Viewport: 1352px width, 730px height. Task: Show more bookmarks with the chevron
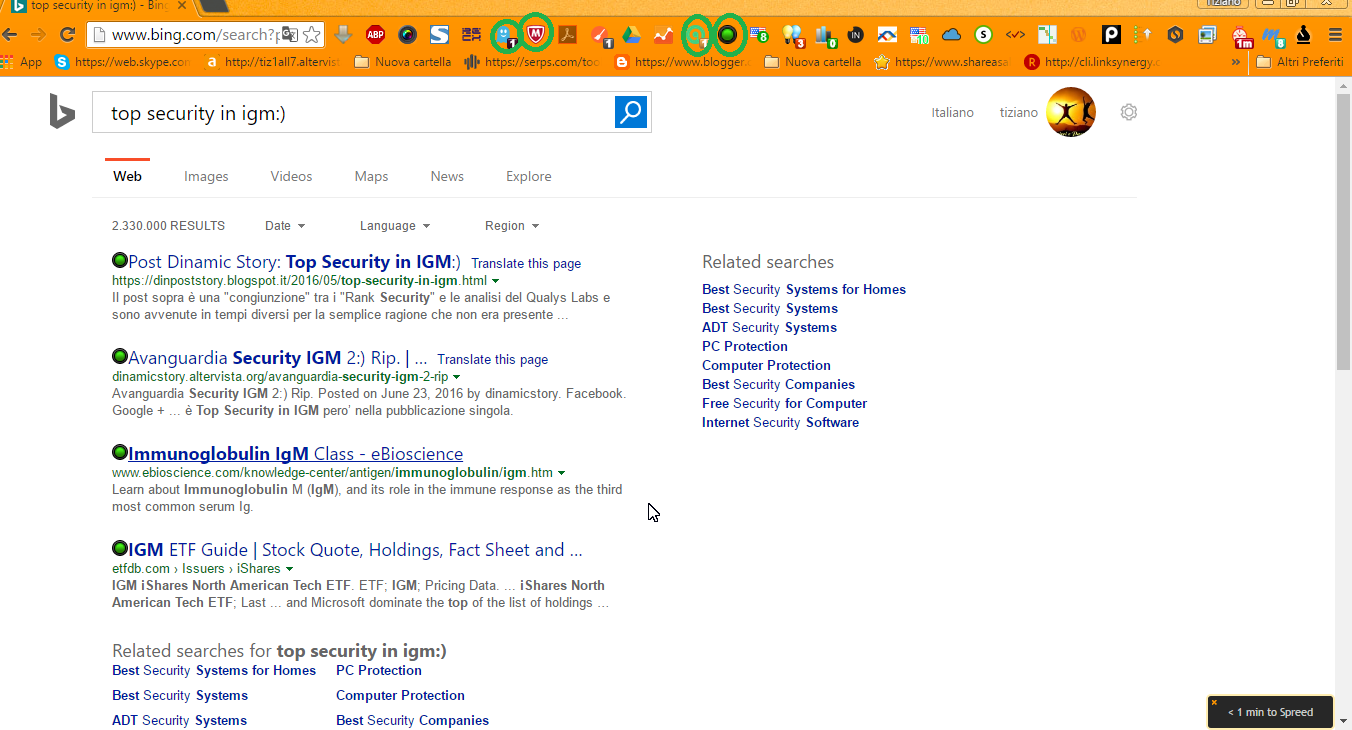(1236, 62)
